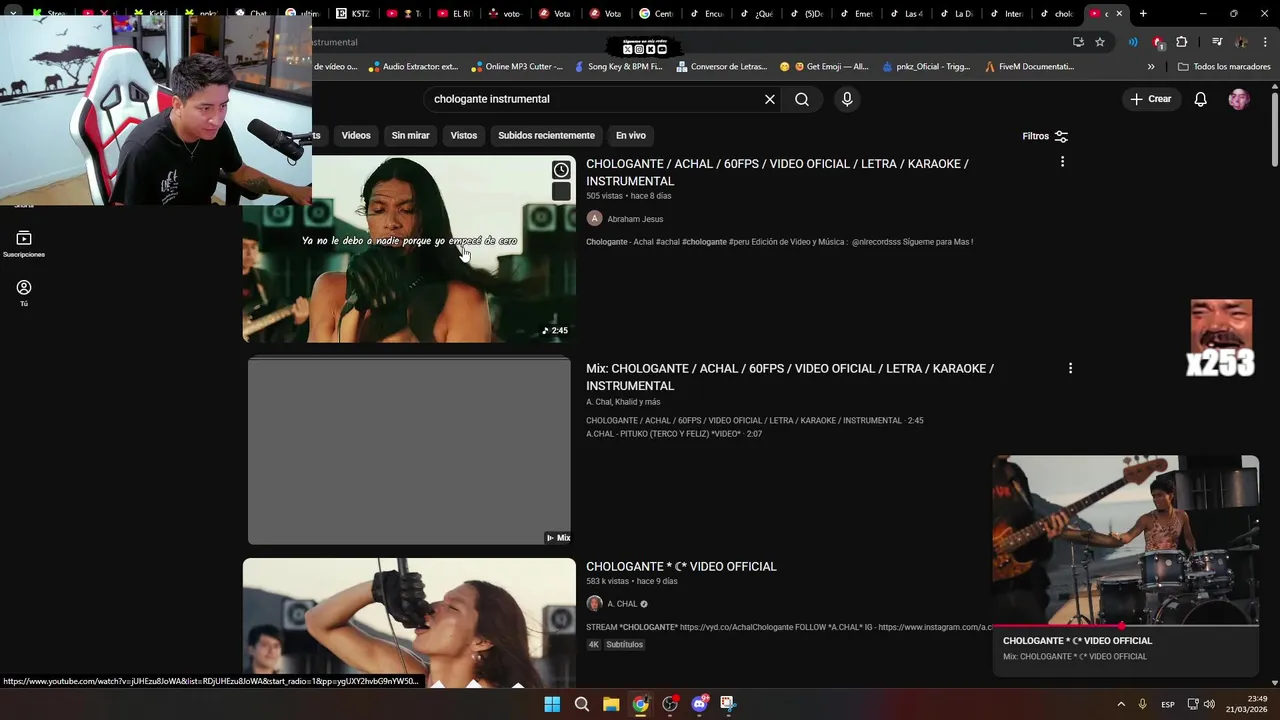The image size is (1280, 720).
Task: Select the En vivo filter chip
Action: tap(630, 135)
